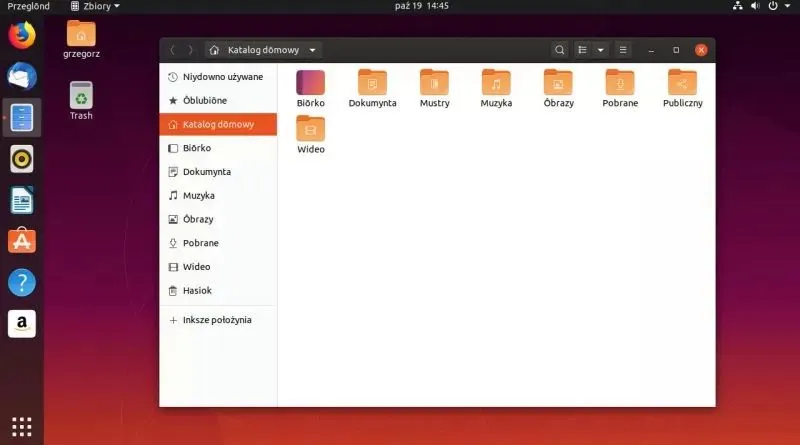Go to Dokumynta in sidebar

[x=218, y=172]
